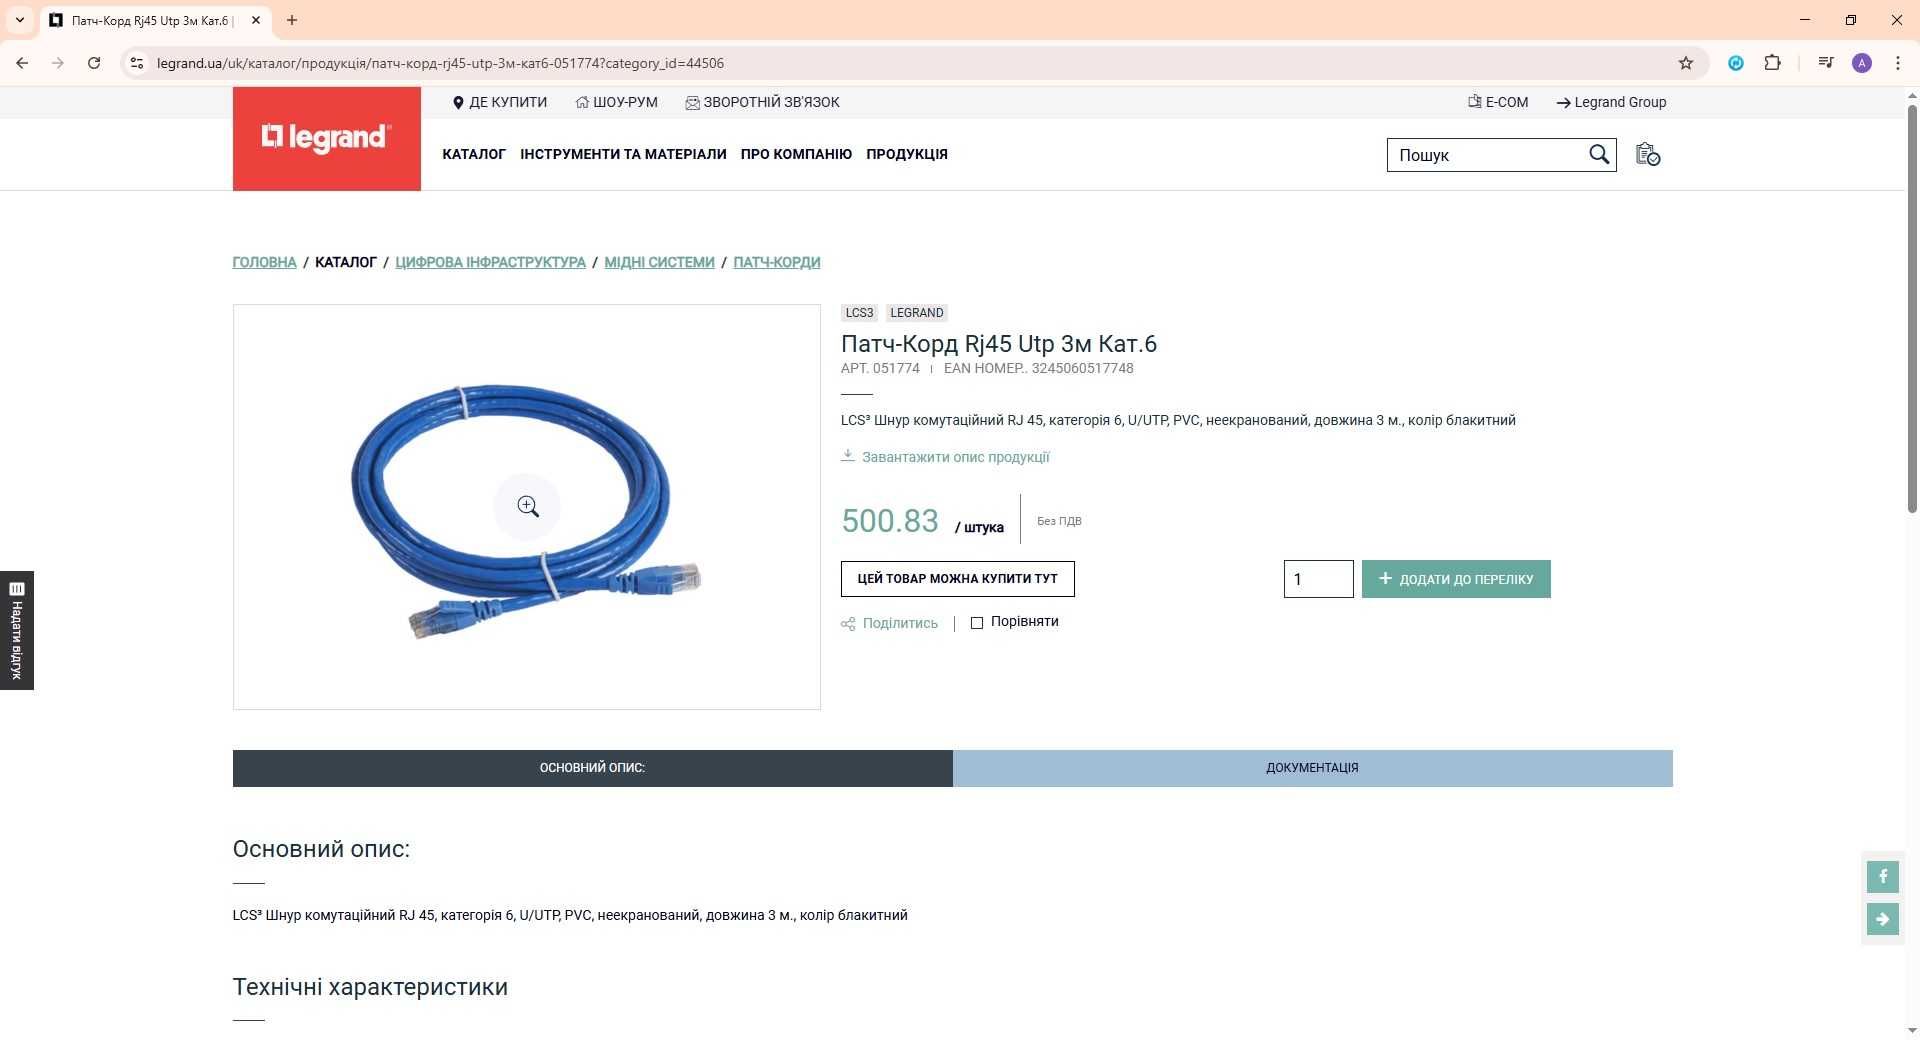1920x1040 pixels.
Task: Click the browser address bar URL
Action: (440, 63)
